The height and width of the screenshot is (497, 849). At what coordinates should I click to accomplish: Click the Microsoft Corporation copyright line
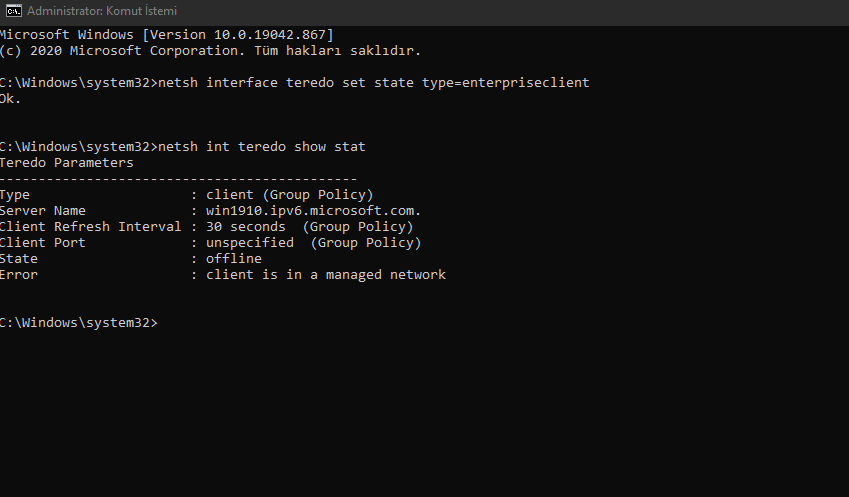point(210,51)
